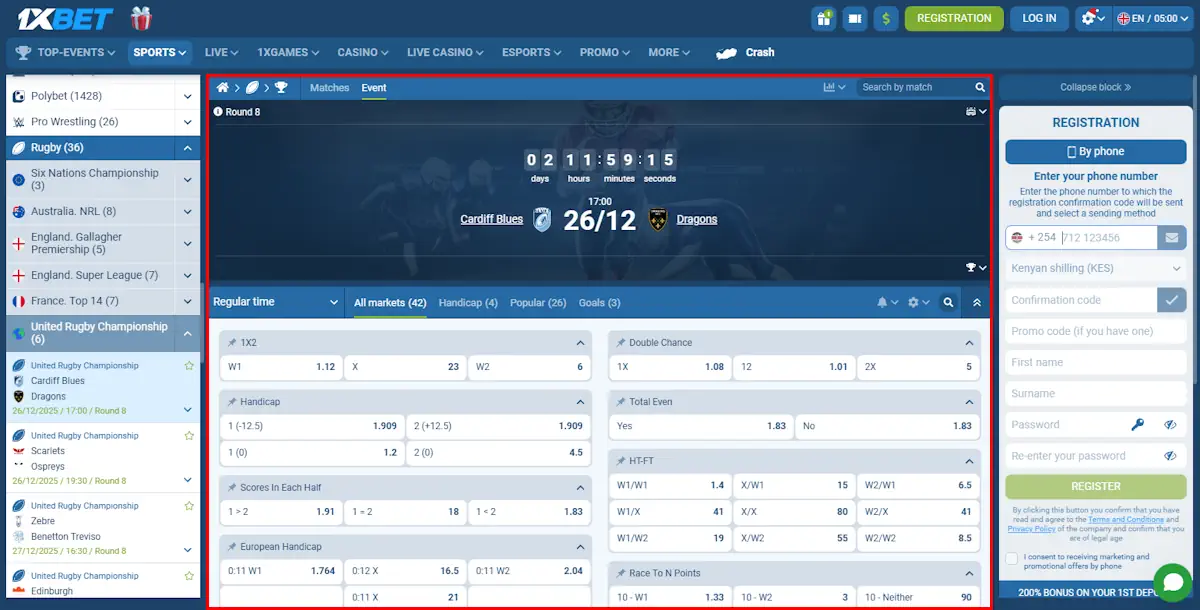This screenshot has height=610, width=1200.
Task: Open the promo gifts icon in the header
Action: tap(823, 18)
